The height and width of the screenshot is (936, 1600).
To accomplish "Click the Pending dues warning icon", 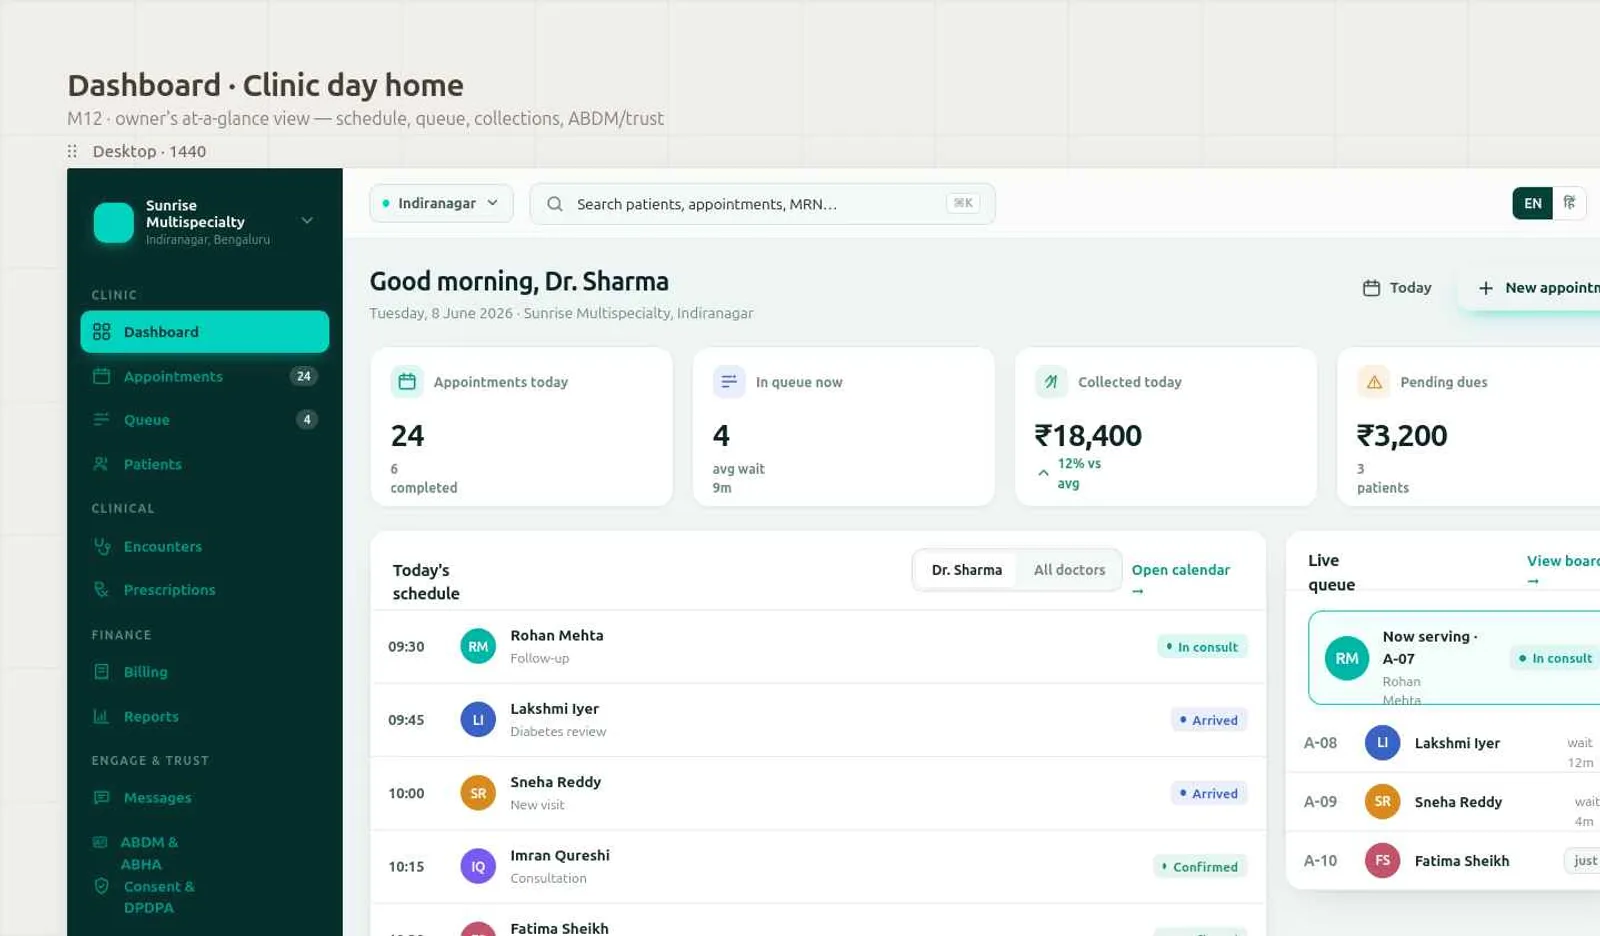I will (x=1374, y=382).
